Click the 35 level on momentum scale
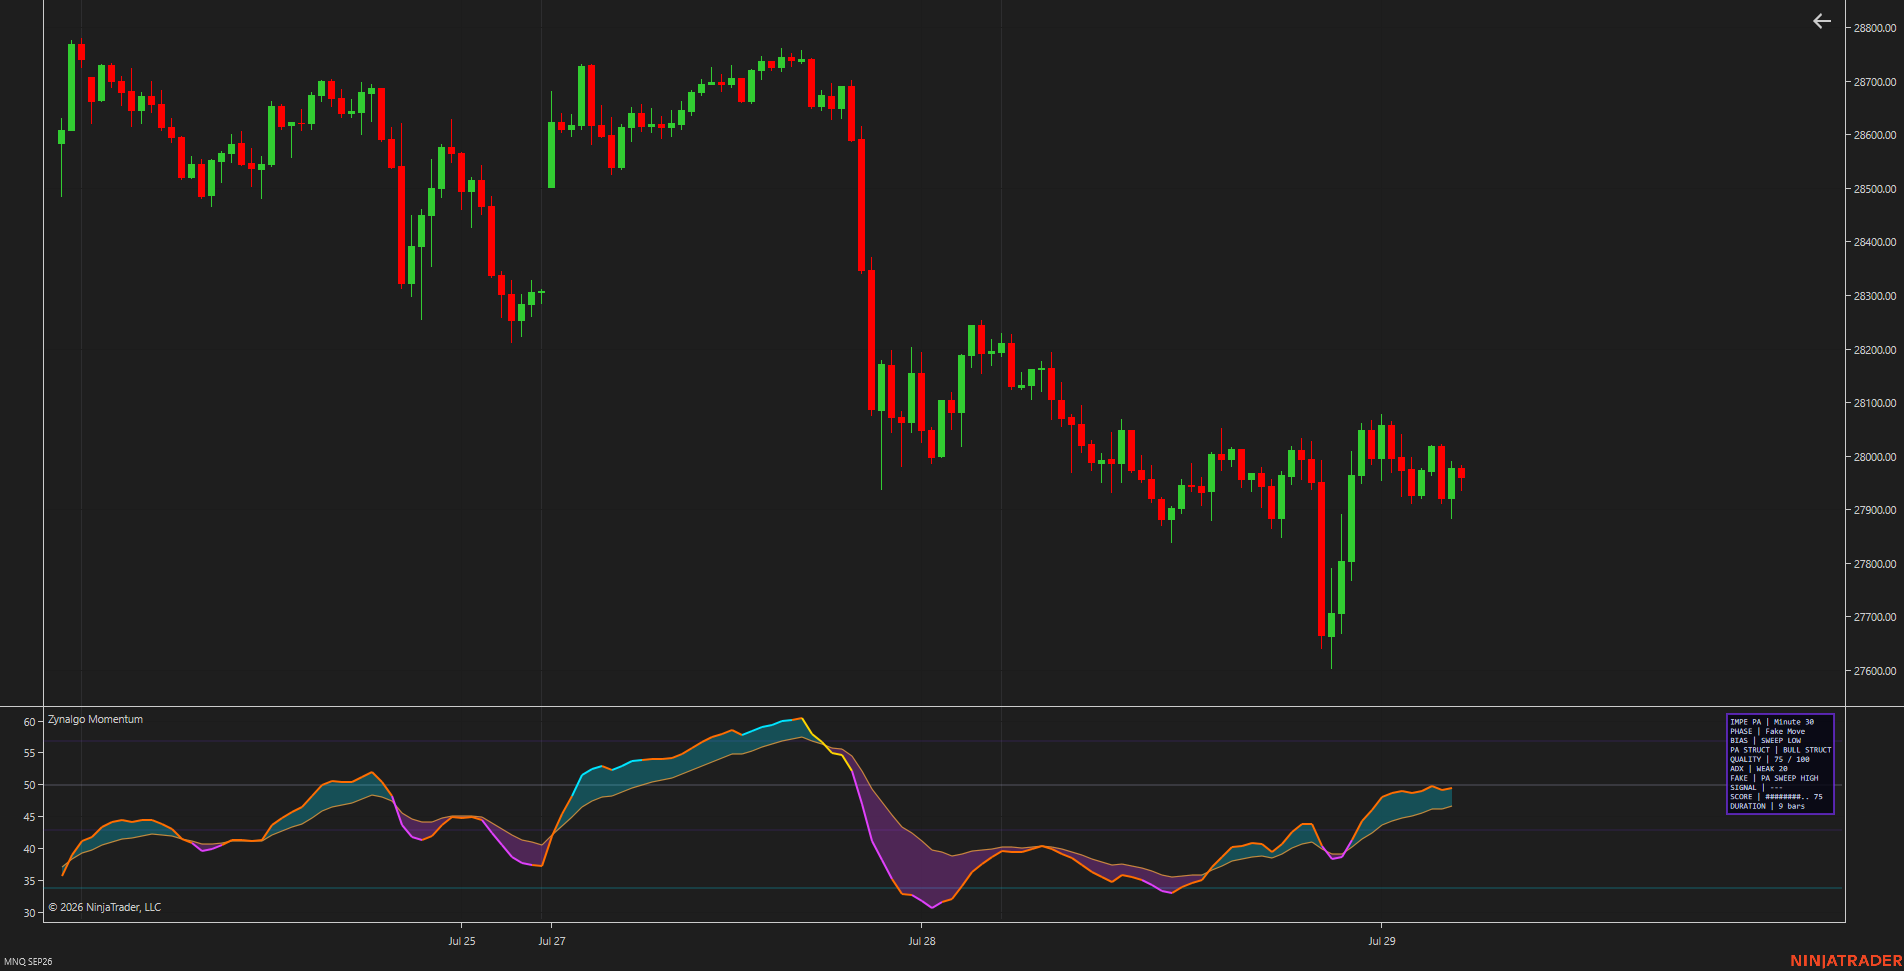 click(x=29, y=881)
